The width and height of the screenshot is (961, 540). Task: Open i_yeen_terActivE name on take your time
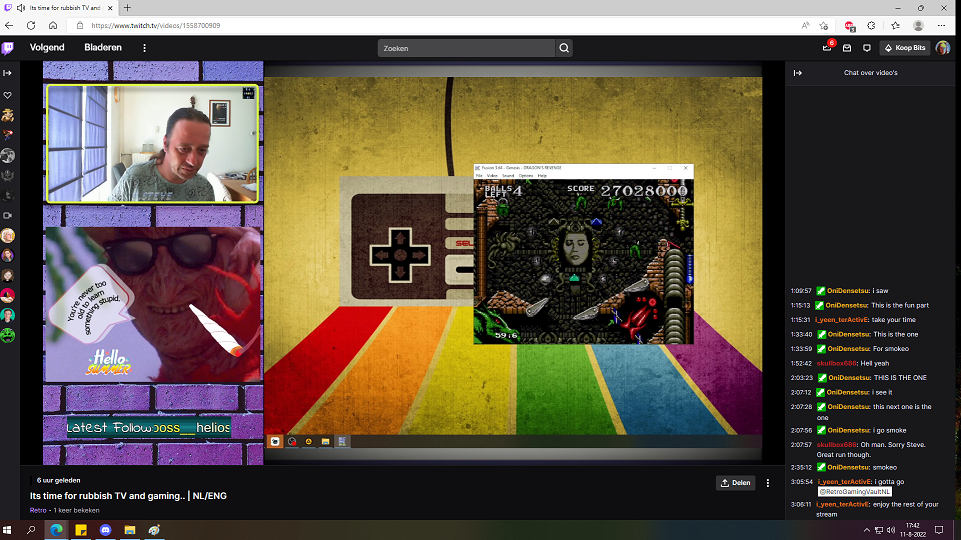[x=841, y=320]
